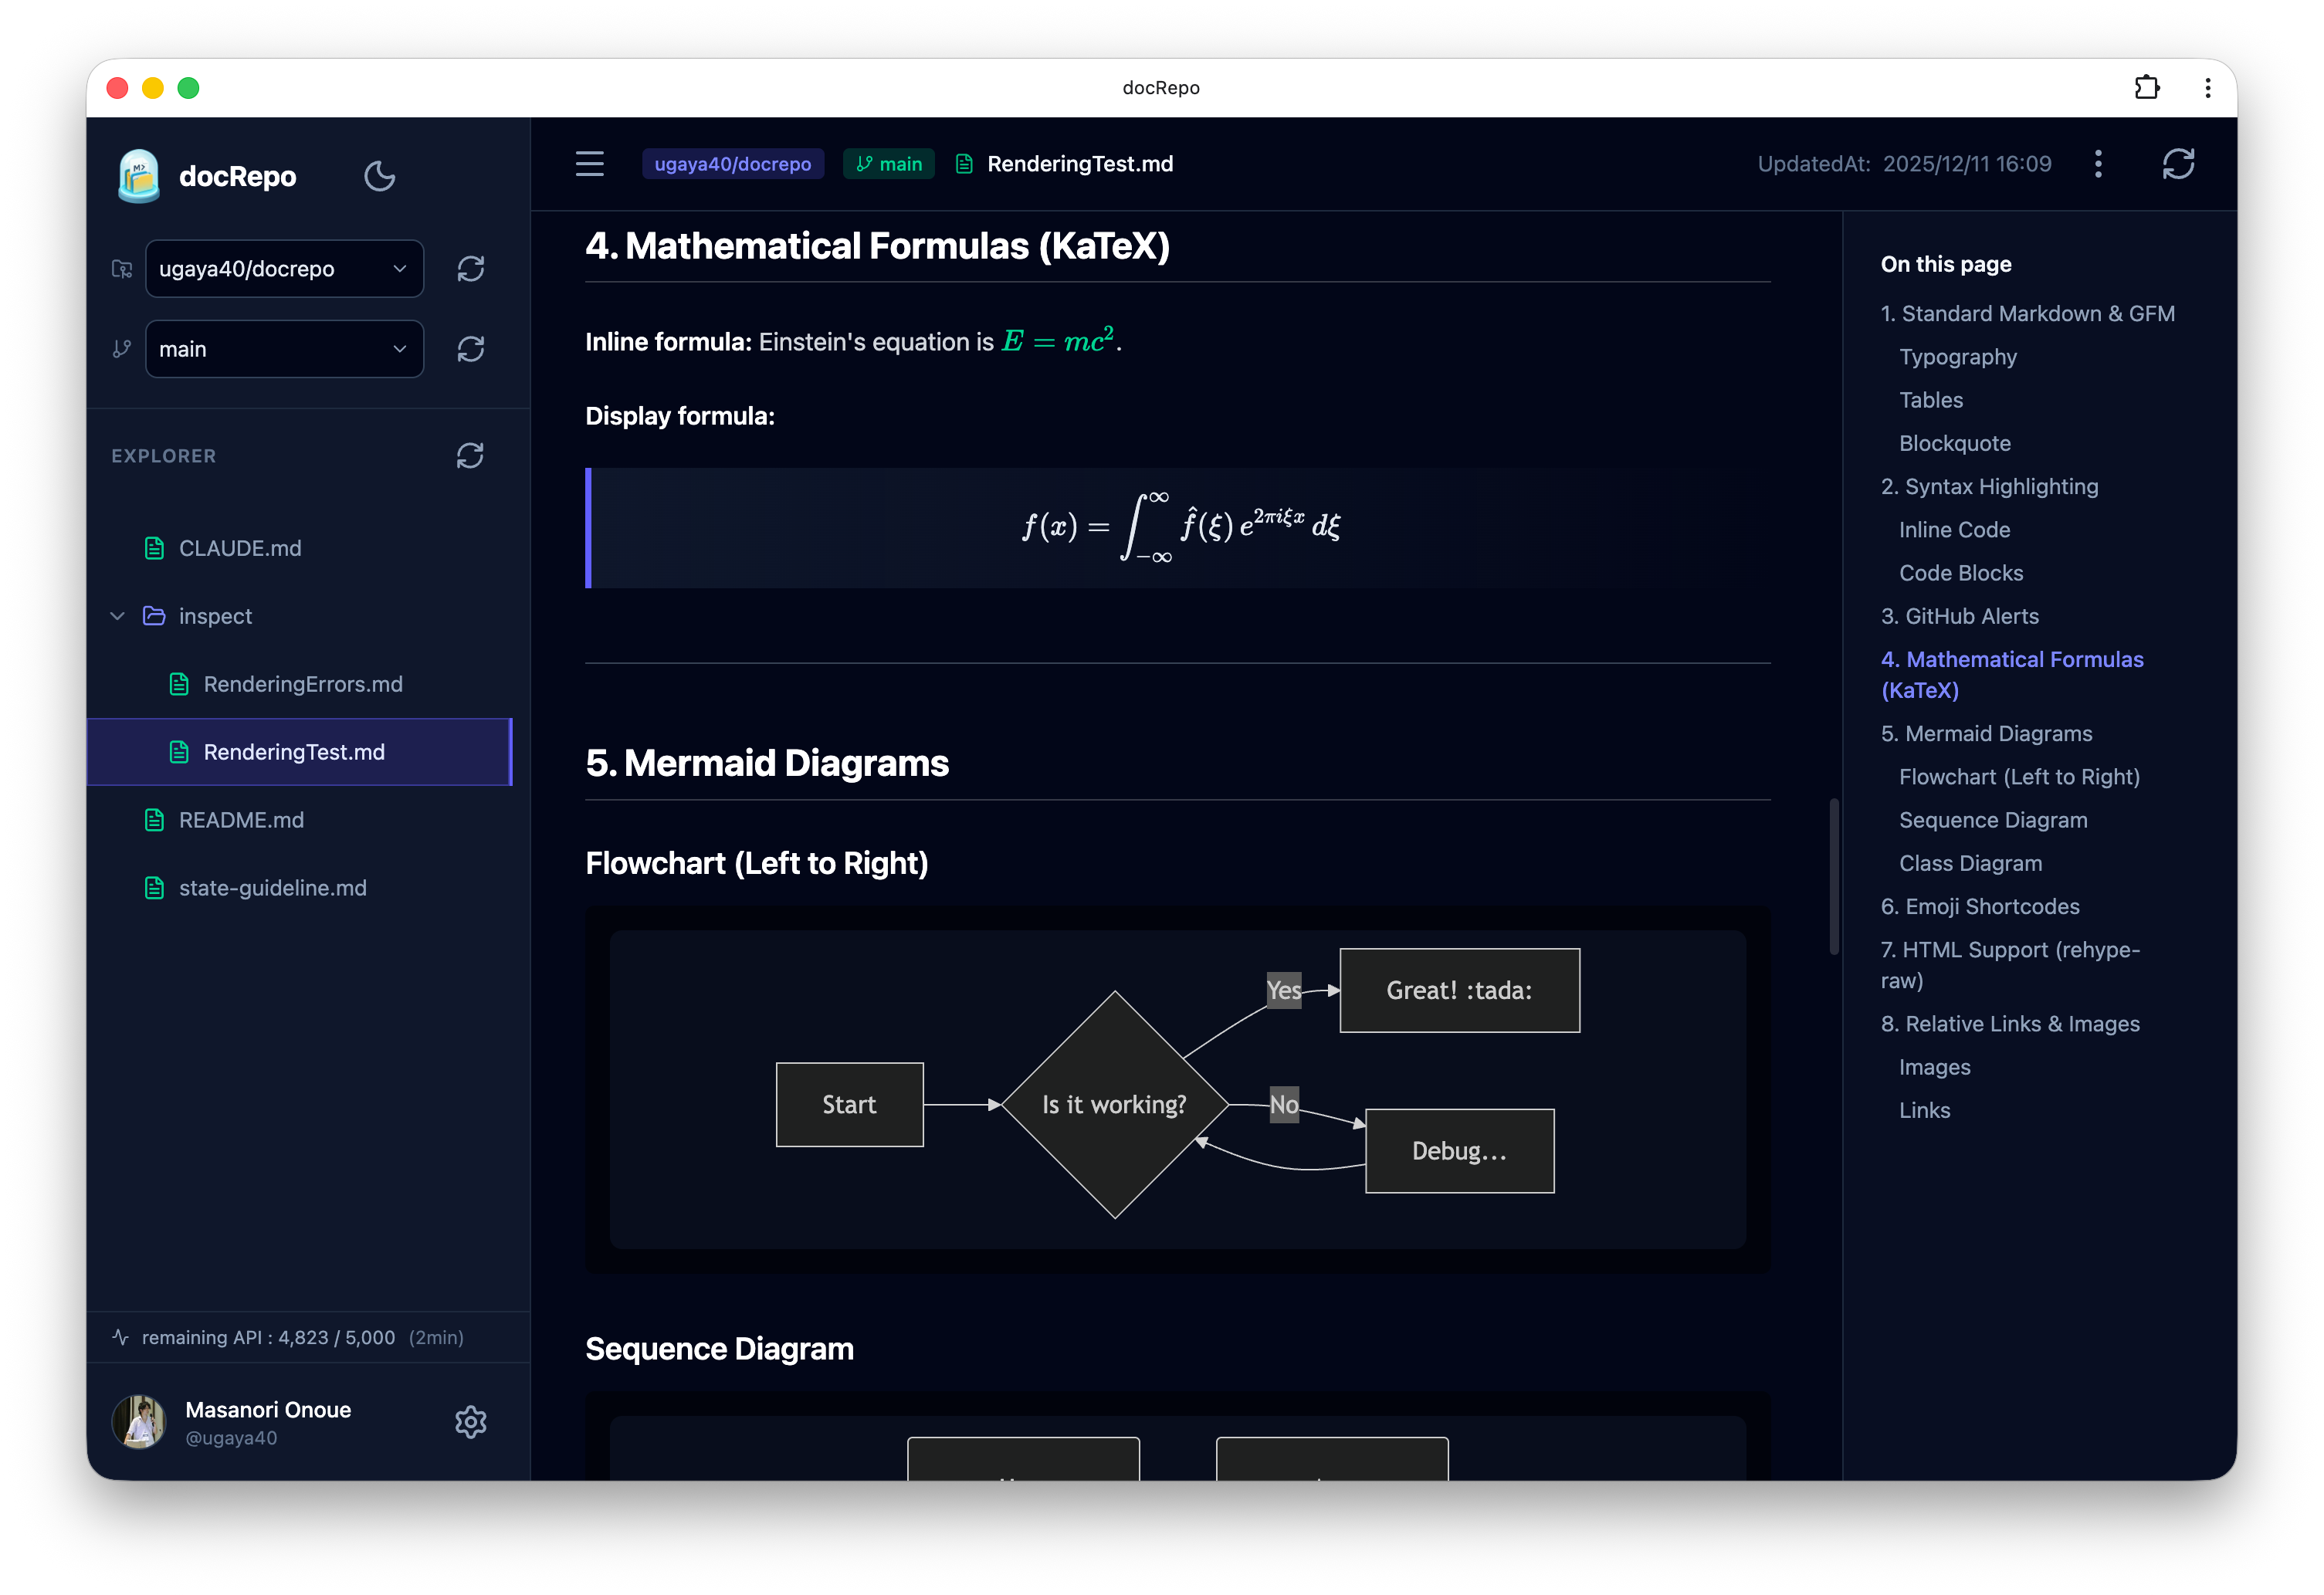Viewport: 2324px width, 1595px height.
Task: Refresh the repository list
Action: [470, 268]
